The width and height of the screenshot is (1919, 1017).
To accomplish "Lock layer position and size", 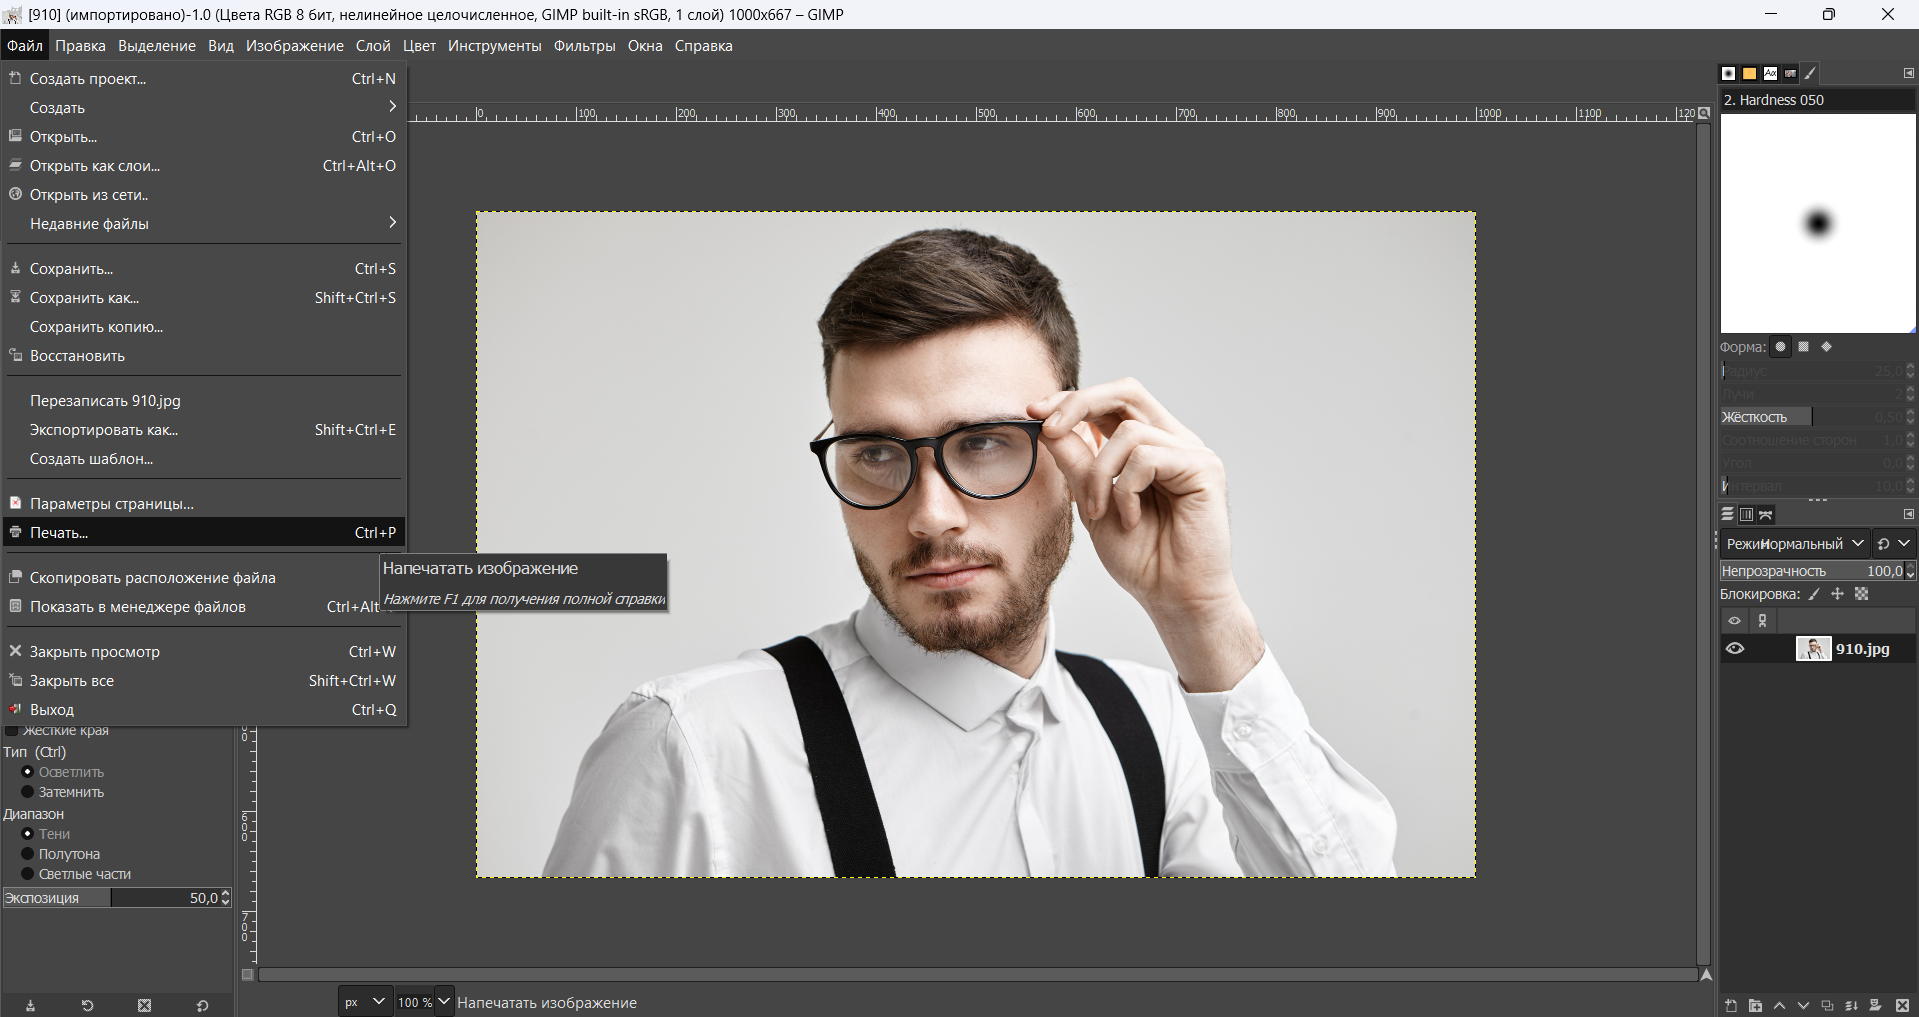I will tap(1837, 594).
